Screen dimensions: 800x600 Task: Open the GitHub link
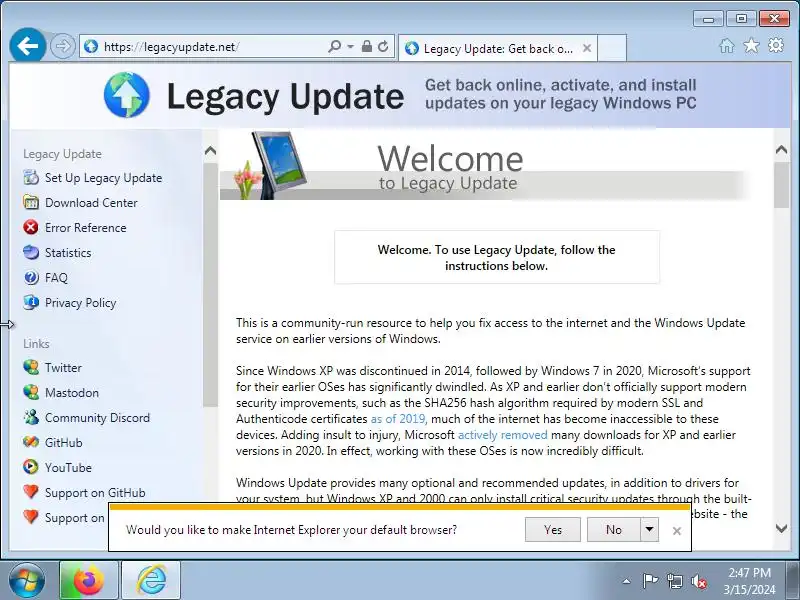pos(64,442)
